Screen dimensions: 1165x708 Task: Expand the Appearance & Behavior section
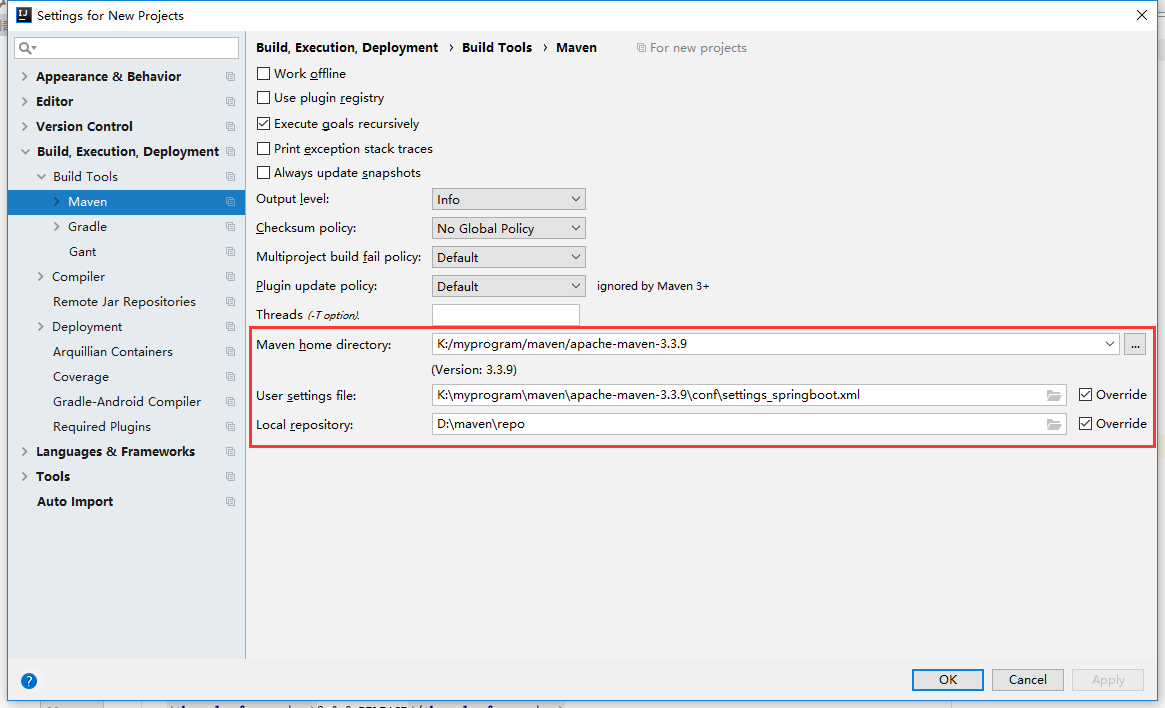click(25, 77)
